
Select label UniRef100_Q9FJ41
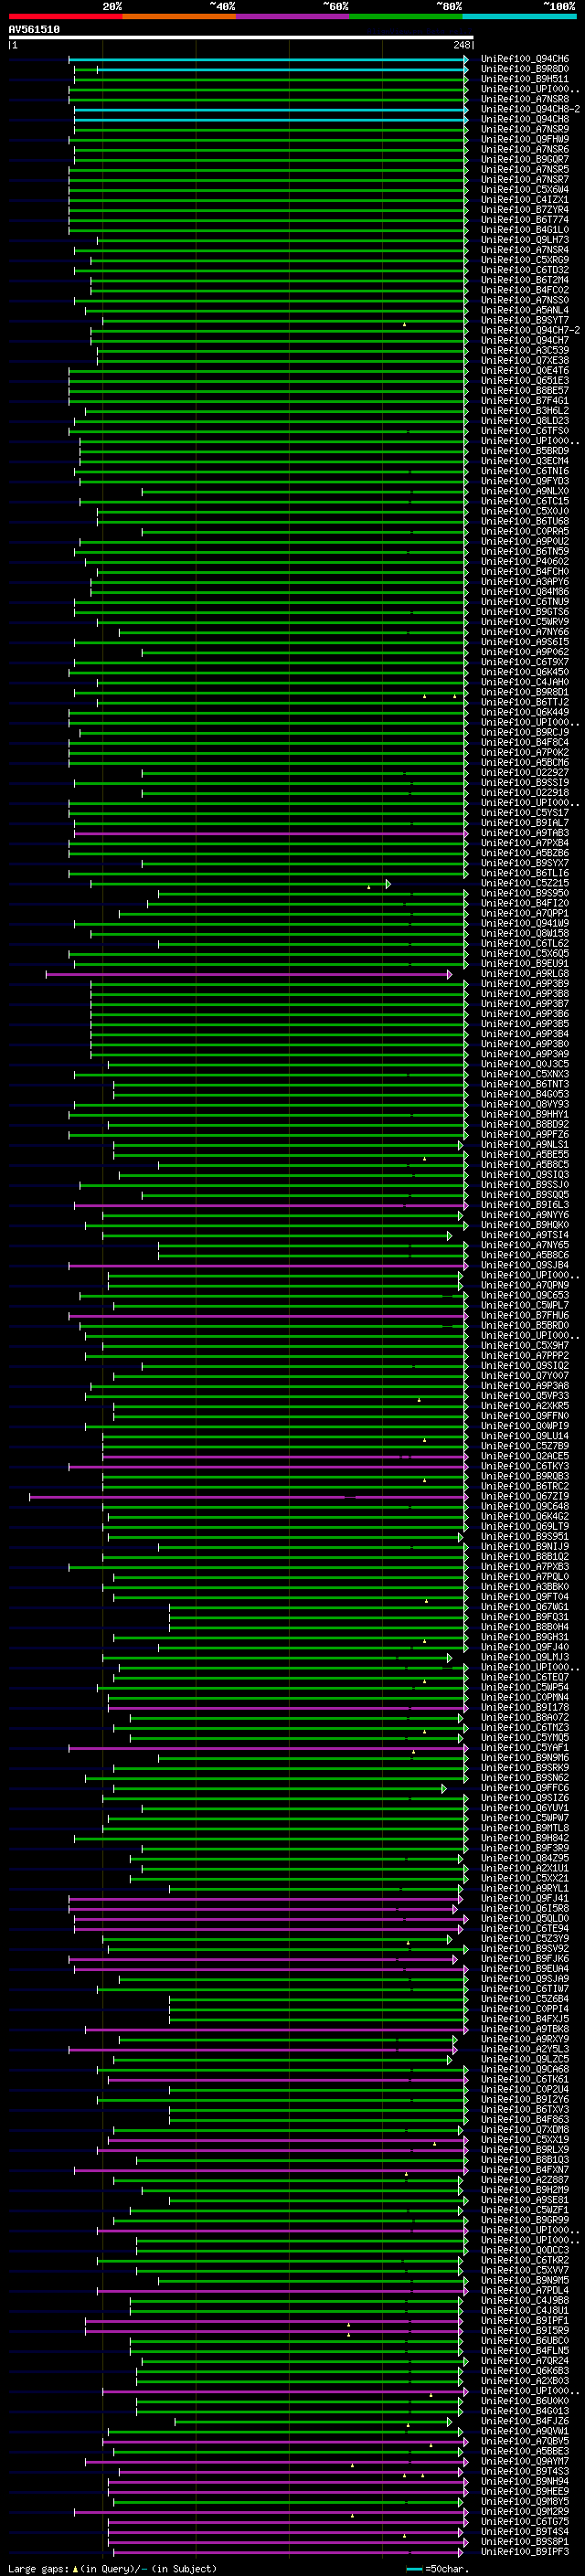coord(525,1899)
